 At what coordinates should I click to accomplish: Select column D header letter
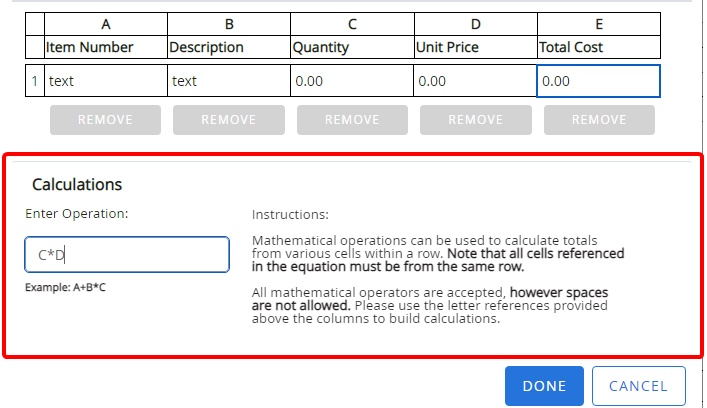[x=474, y=24]
